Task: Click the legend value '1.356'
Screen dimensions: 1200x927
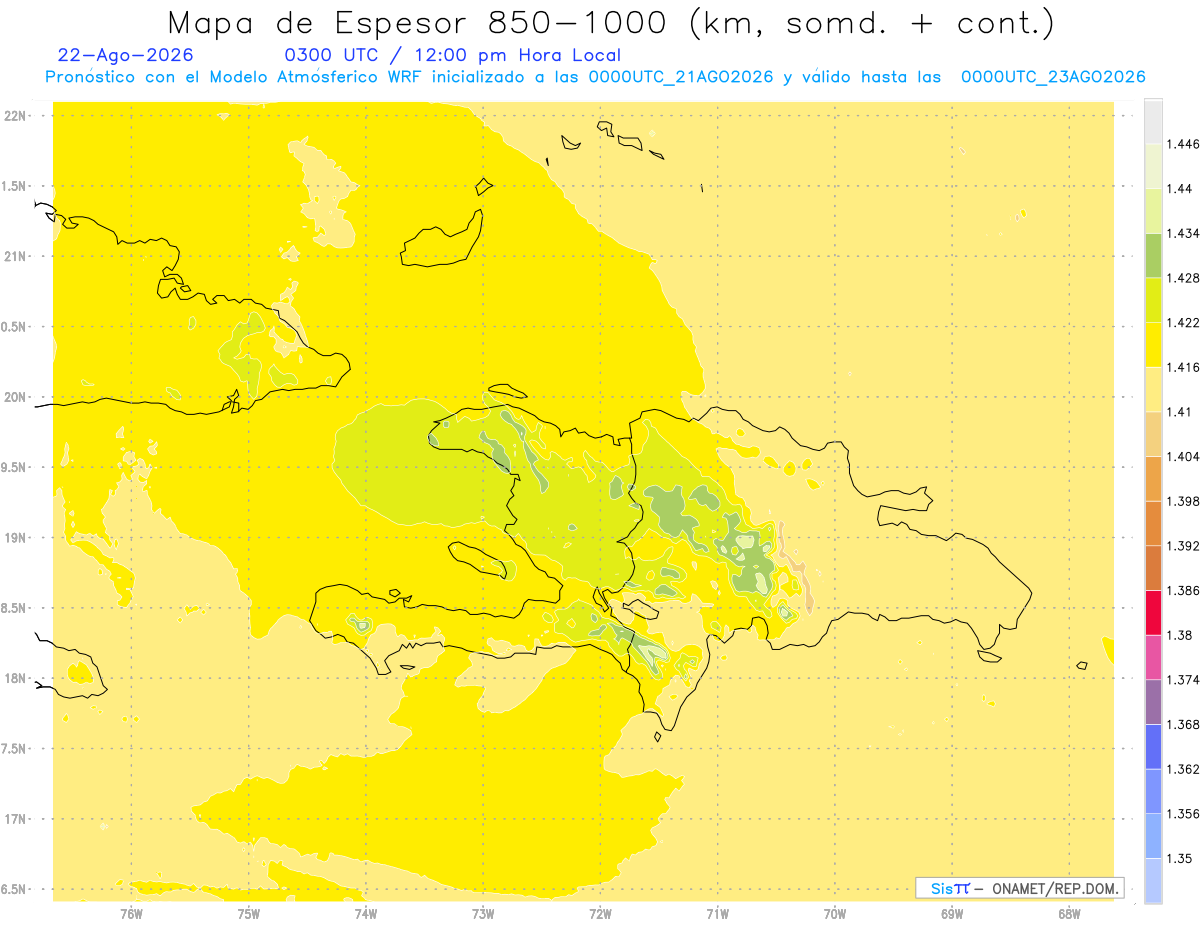Action: click(x=1182, y=813)
